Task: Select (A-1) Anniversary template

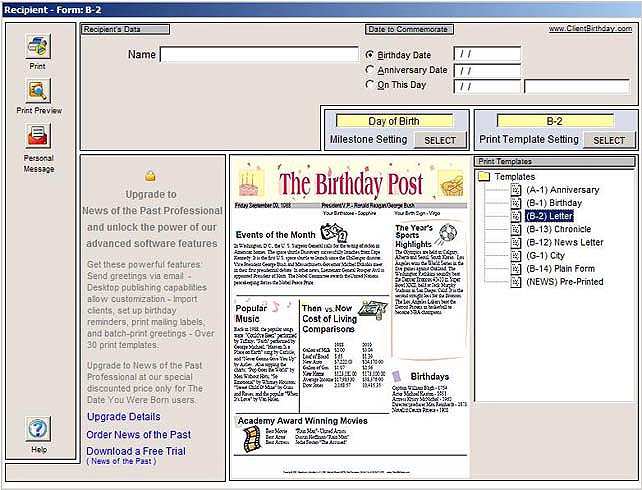Action: tap(563, 190)
